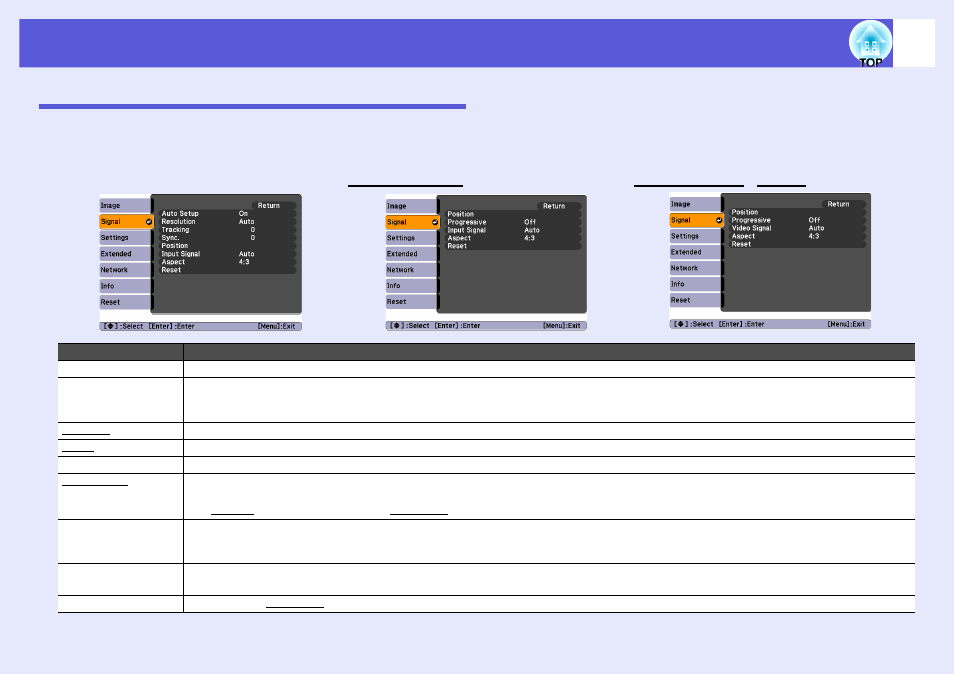Select Aspect in menu with Progressive and Input Signal
Screen dimensions: 954x674
(459, 238)
